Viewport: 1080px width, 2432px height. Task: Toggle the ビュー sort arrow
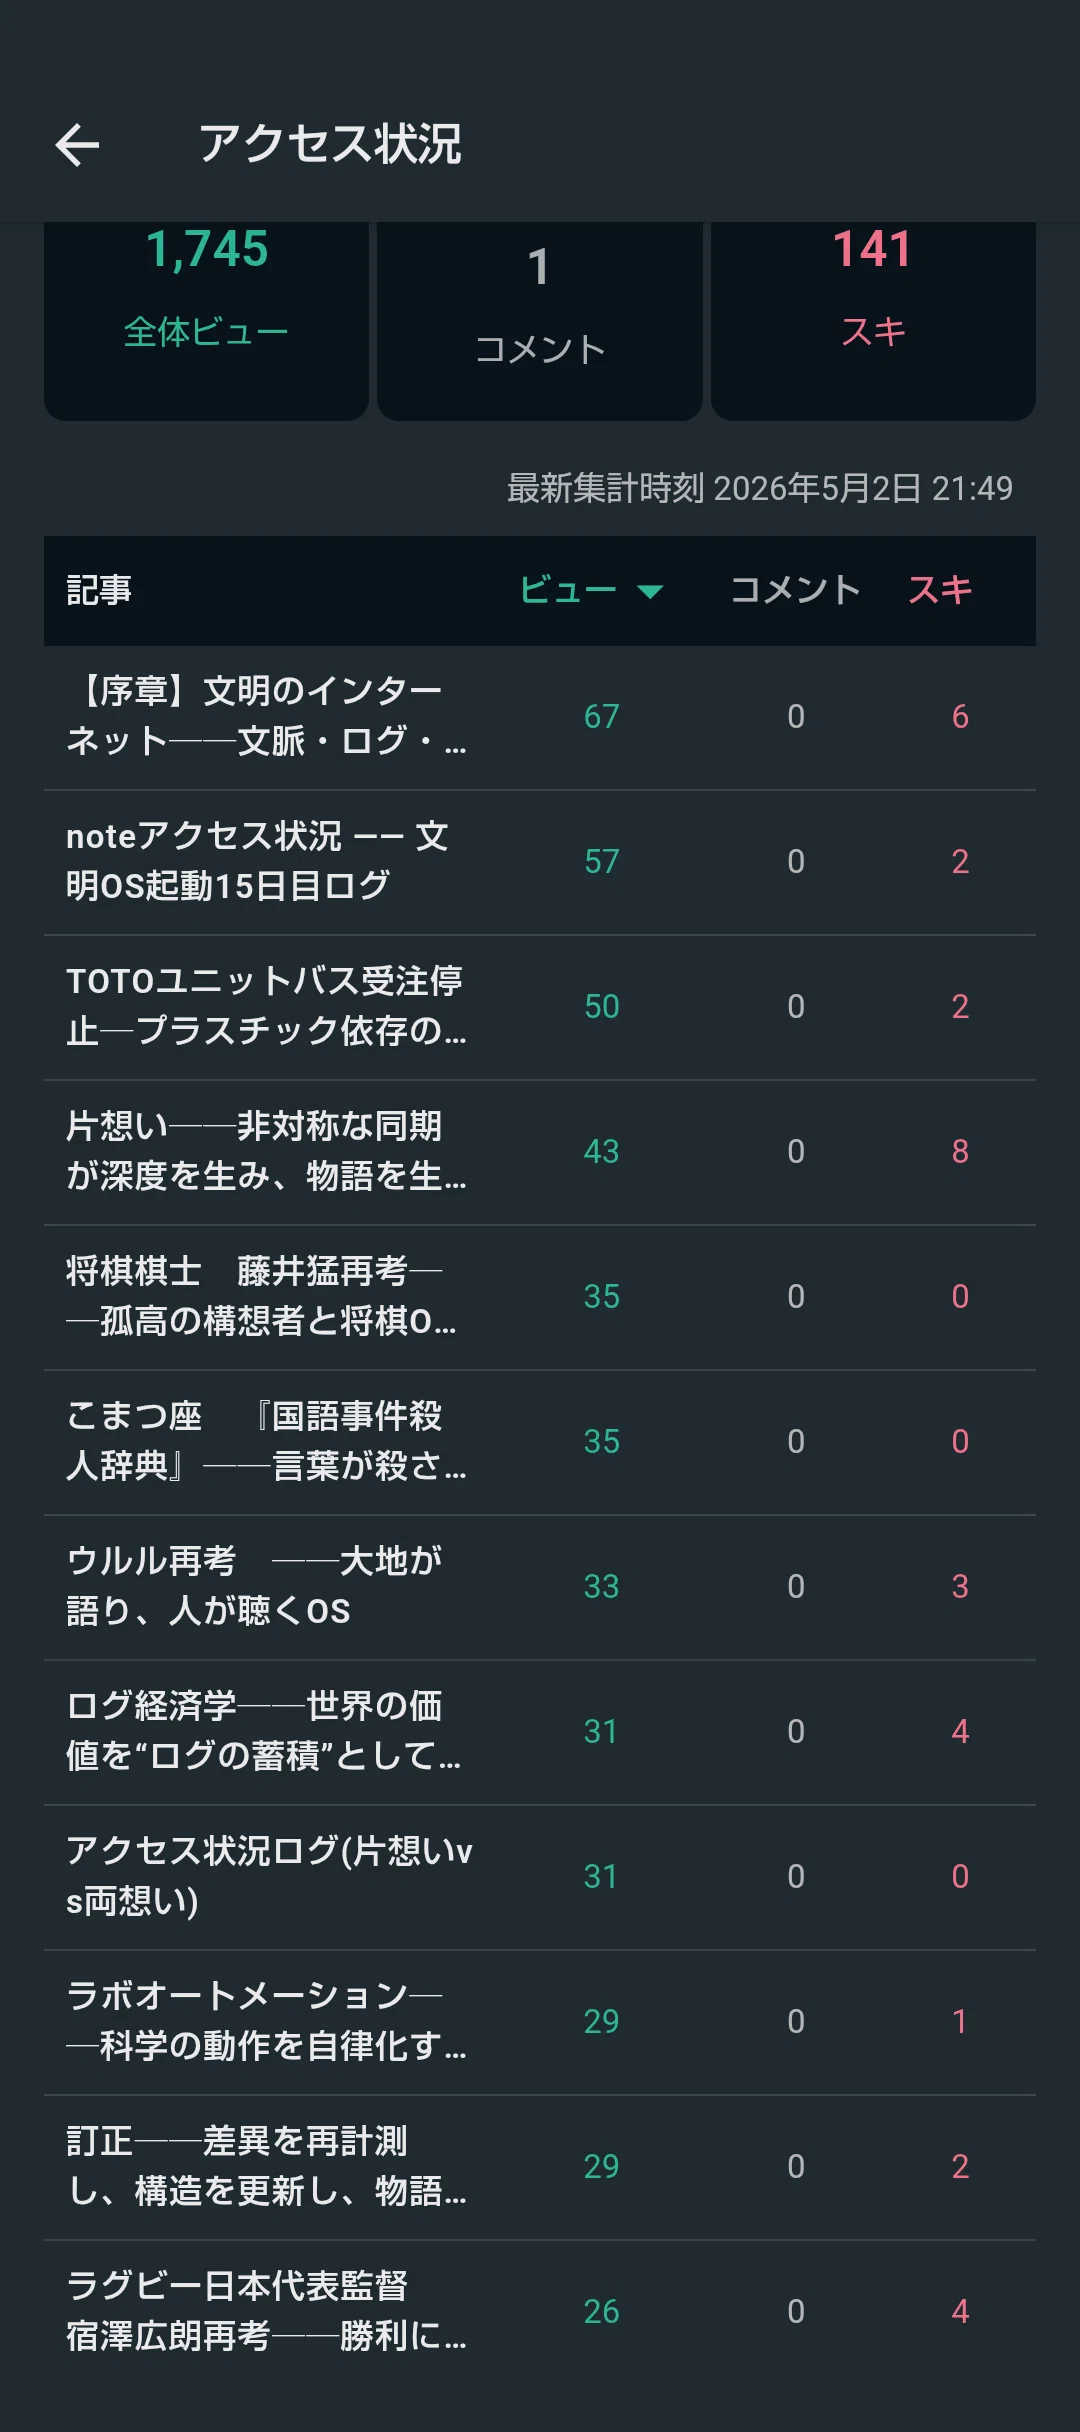pos(650,591)
